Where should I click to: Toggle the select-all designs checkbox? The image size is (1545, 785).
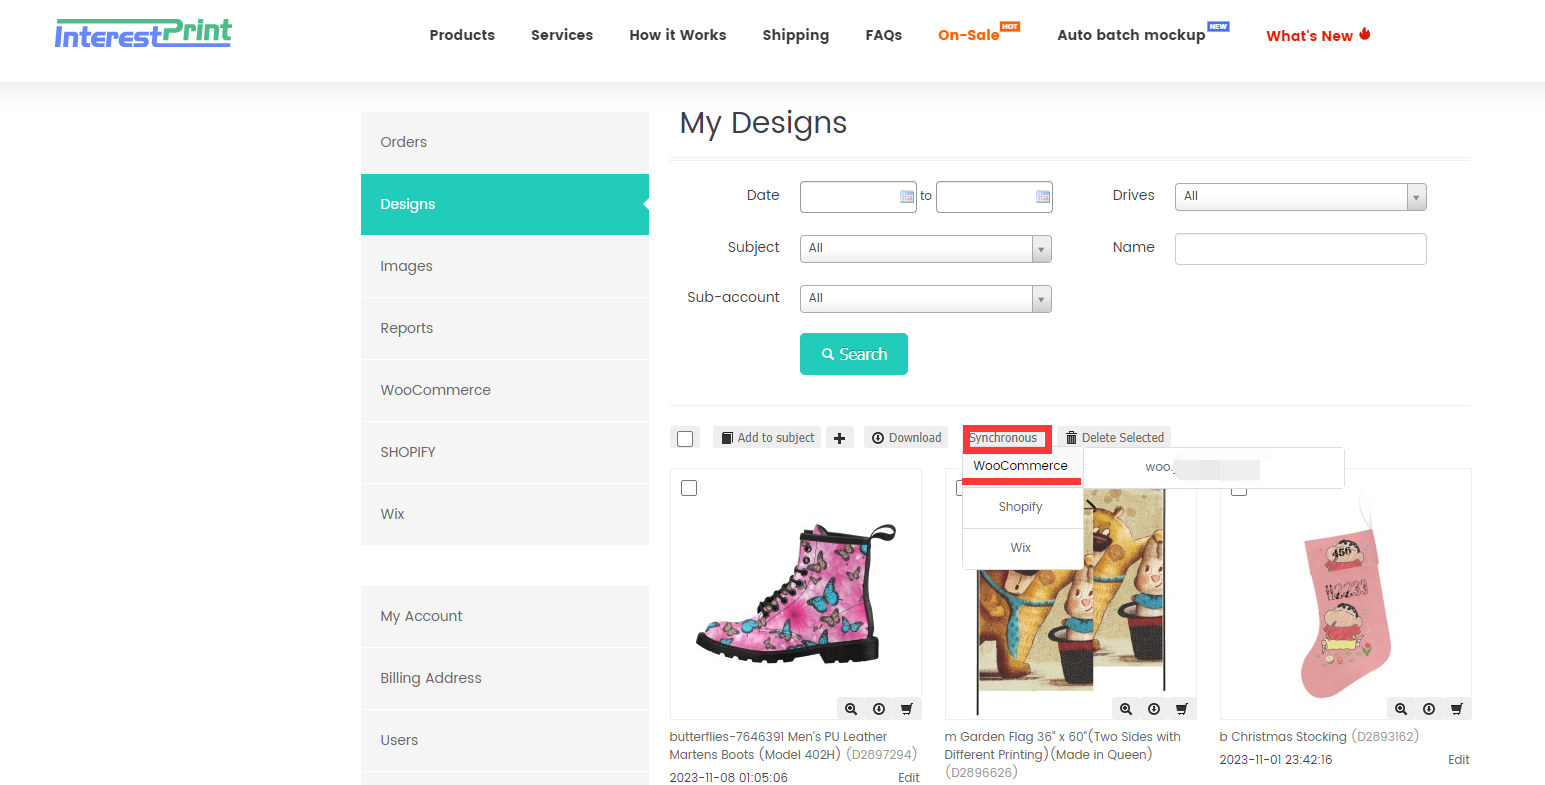[x=685, y=439]
